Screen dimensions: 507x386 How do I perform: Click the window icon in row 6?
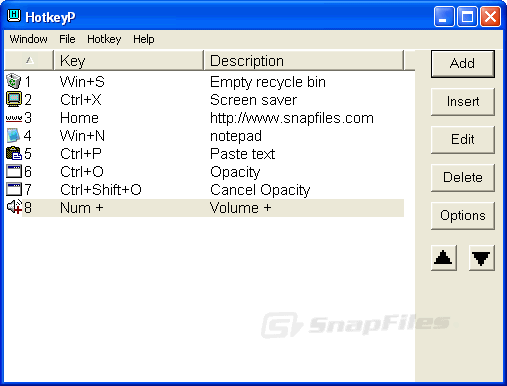pos(14,172)
